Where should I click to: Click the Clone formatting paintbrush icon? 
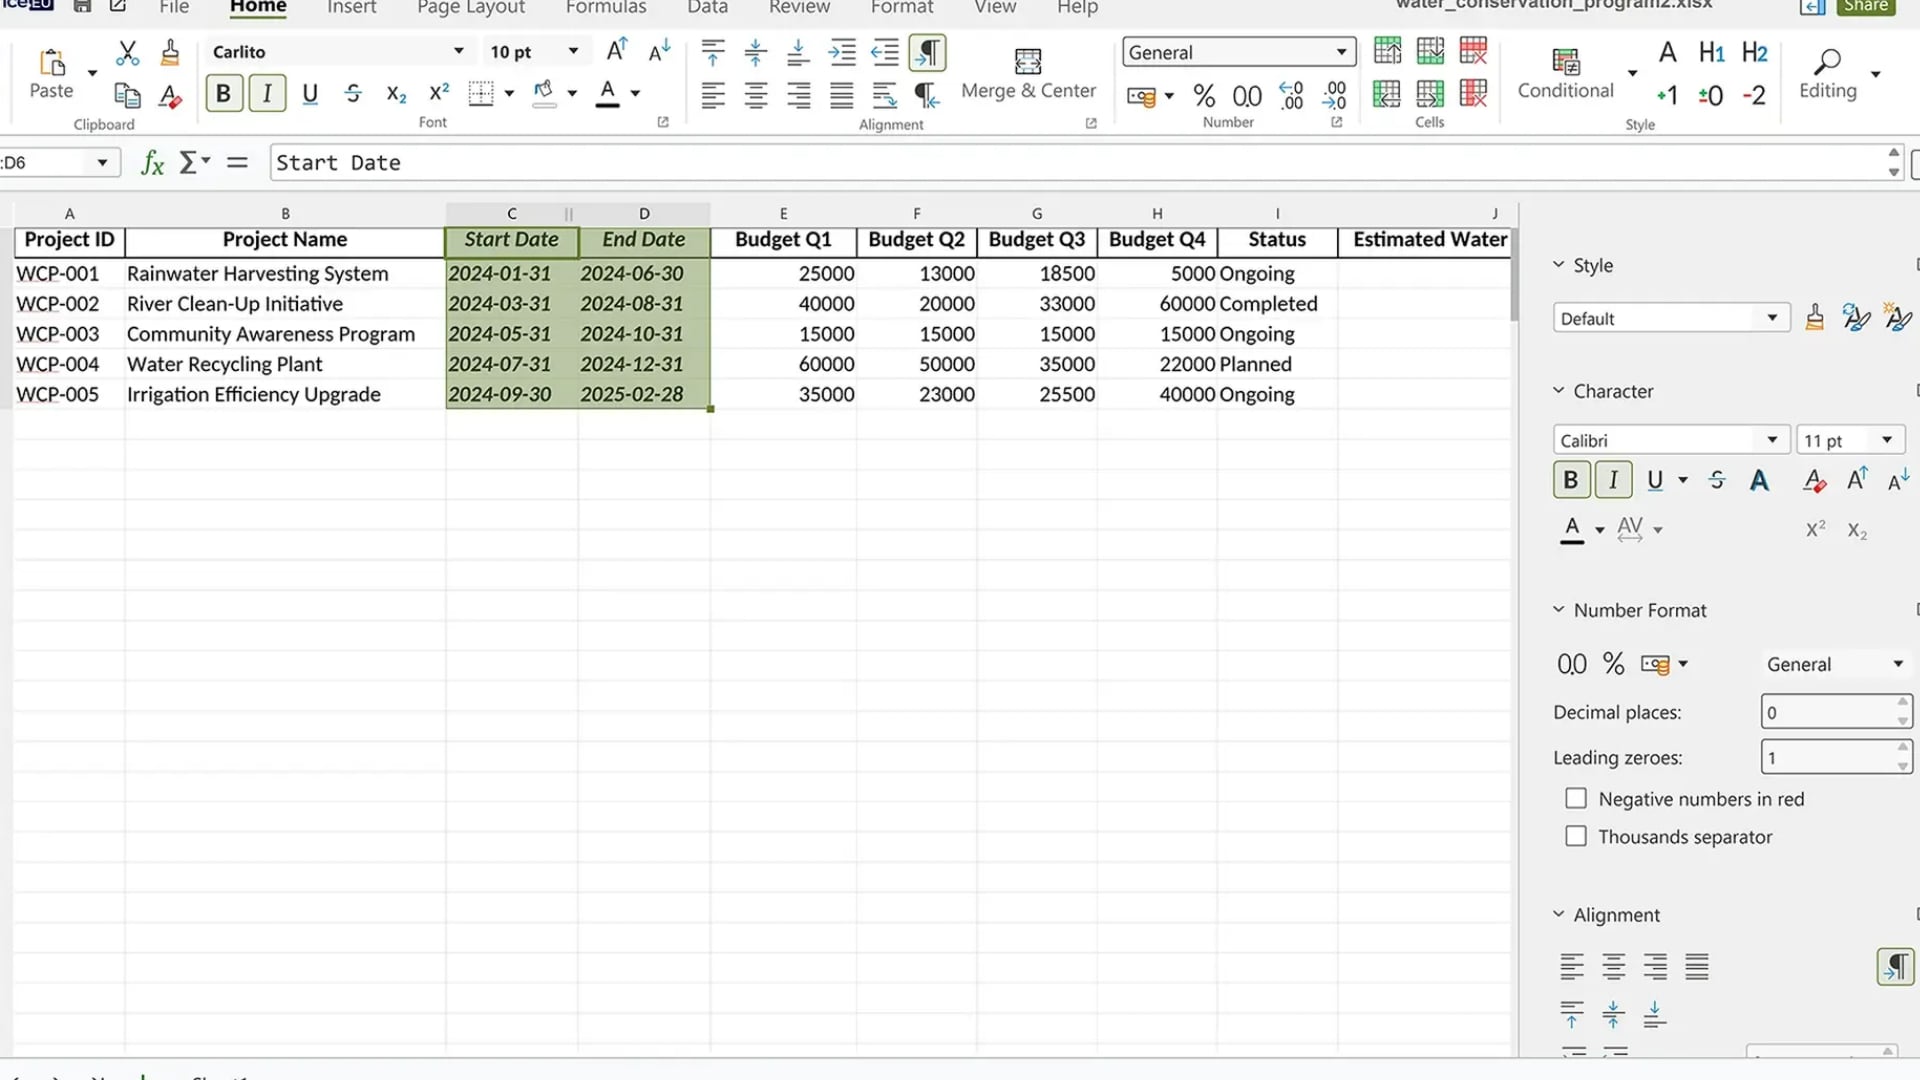point(170,53)
